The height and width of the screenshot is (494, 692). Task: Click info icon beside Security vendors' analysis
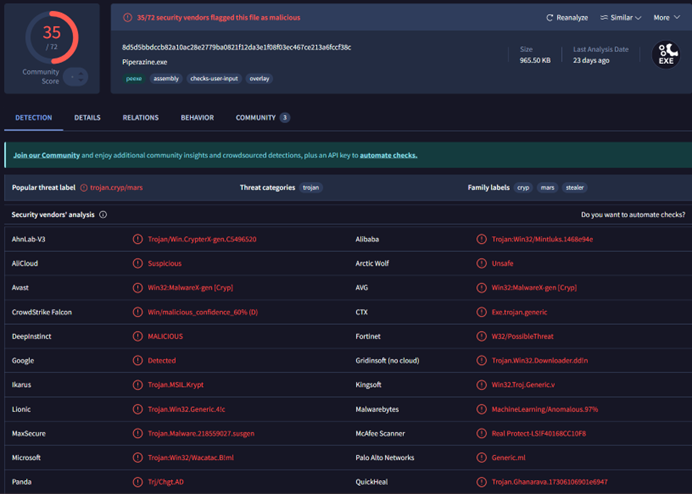point(103,215)
